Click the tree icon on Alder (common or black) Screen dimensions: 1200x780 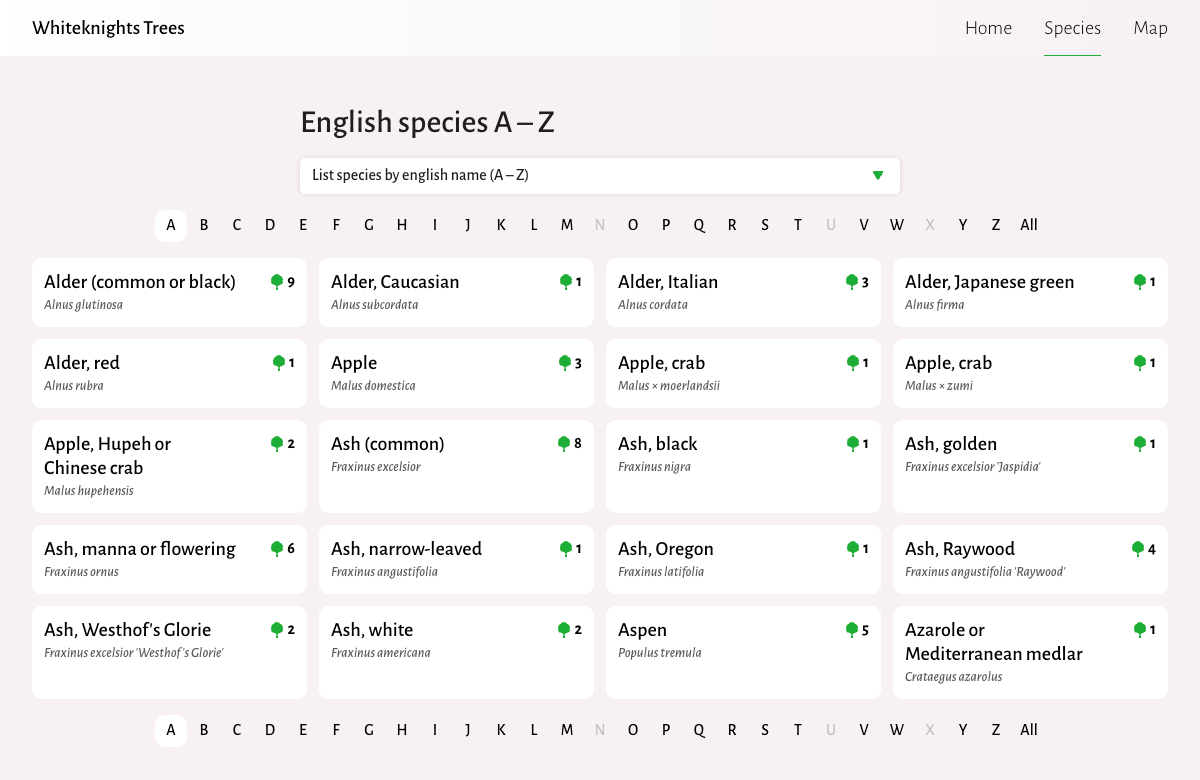tap(279, 281)
